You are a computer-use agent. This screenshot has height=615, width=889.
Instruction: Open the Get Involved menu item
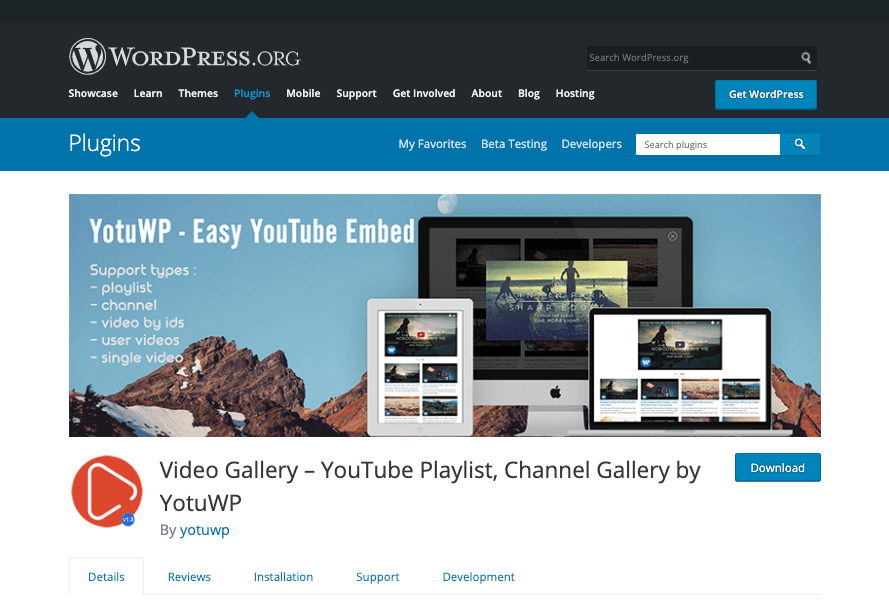tap(424, 94)
